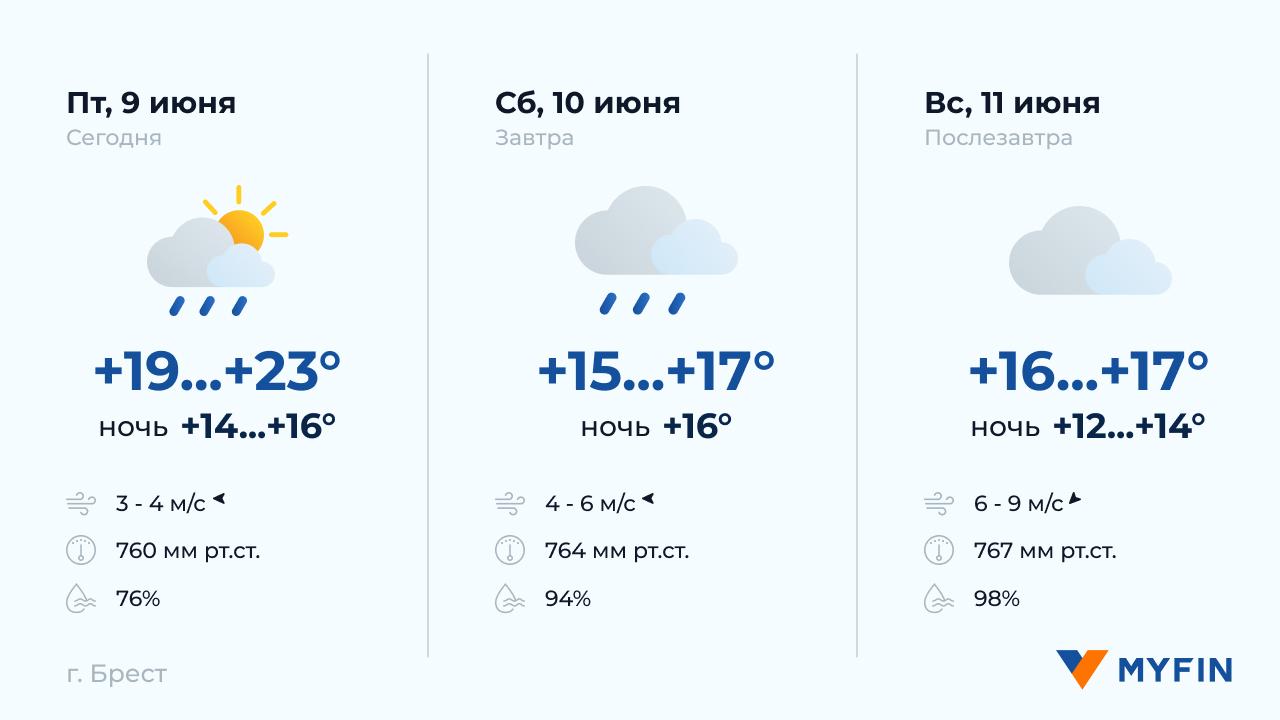The image size is (1280, 720).
Task: Click the pressure gauge icon beside 760 мм
Action: 81,551
